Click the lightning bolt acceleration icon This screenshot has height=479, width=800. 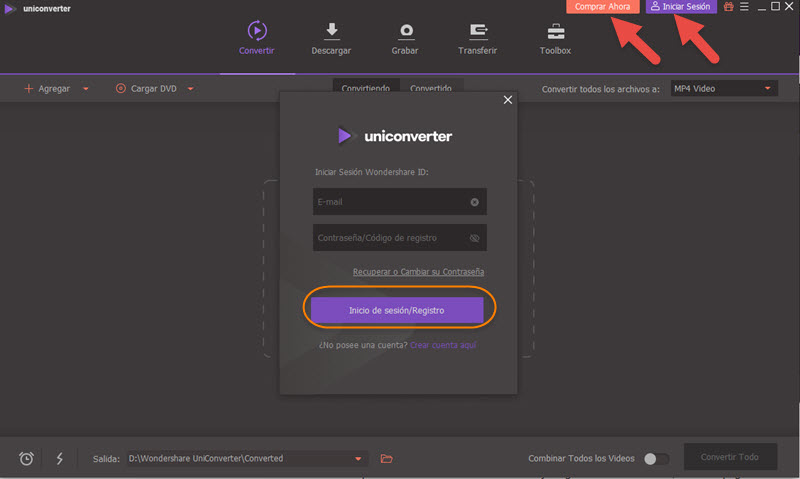60,458
